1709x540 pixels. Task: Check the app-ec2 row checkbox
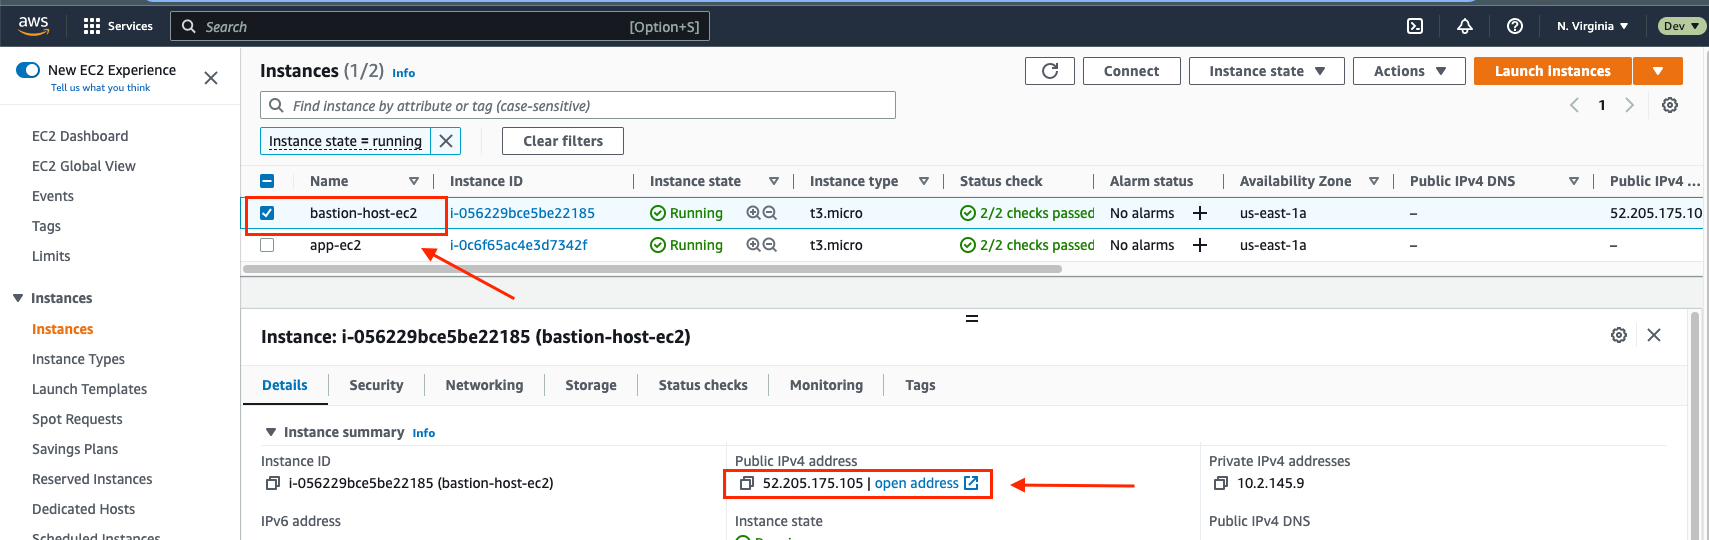tap(267, 245)
